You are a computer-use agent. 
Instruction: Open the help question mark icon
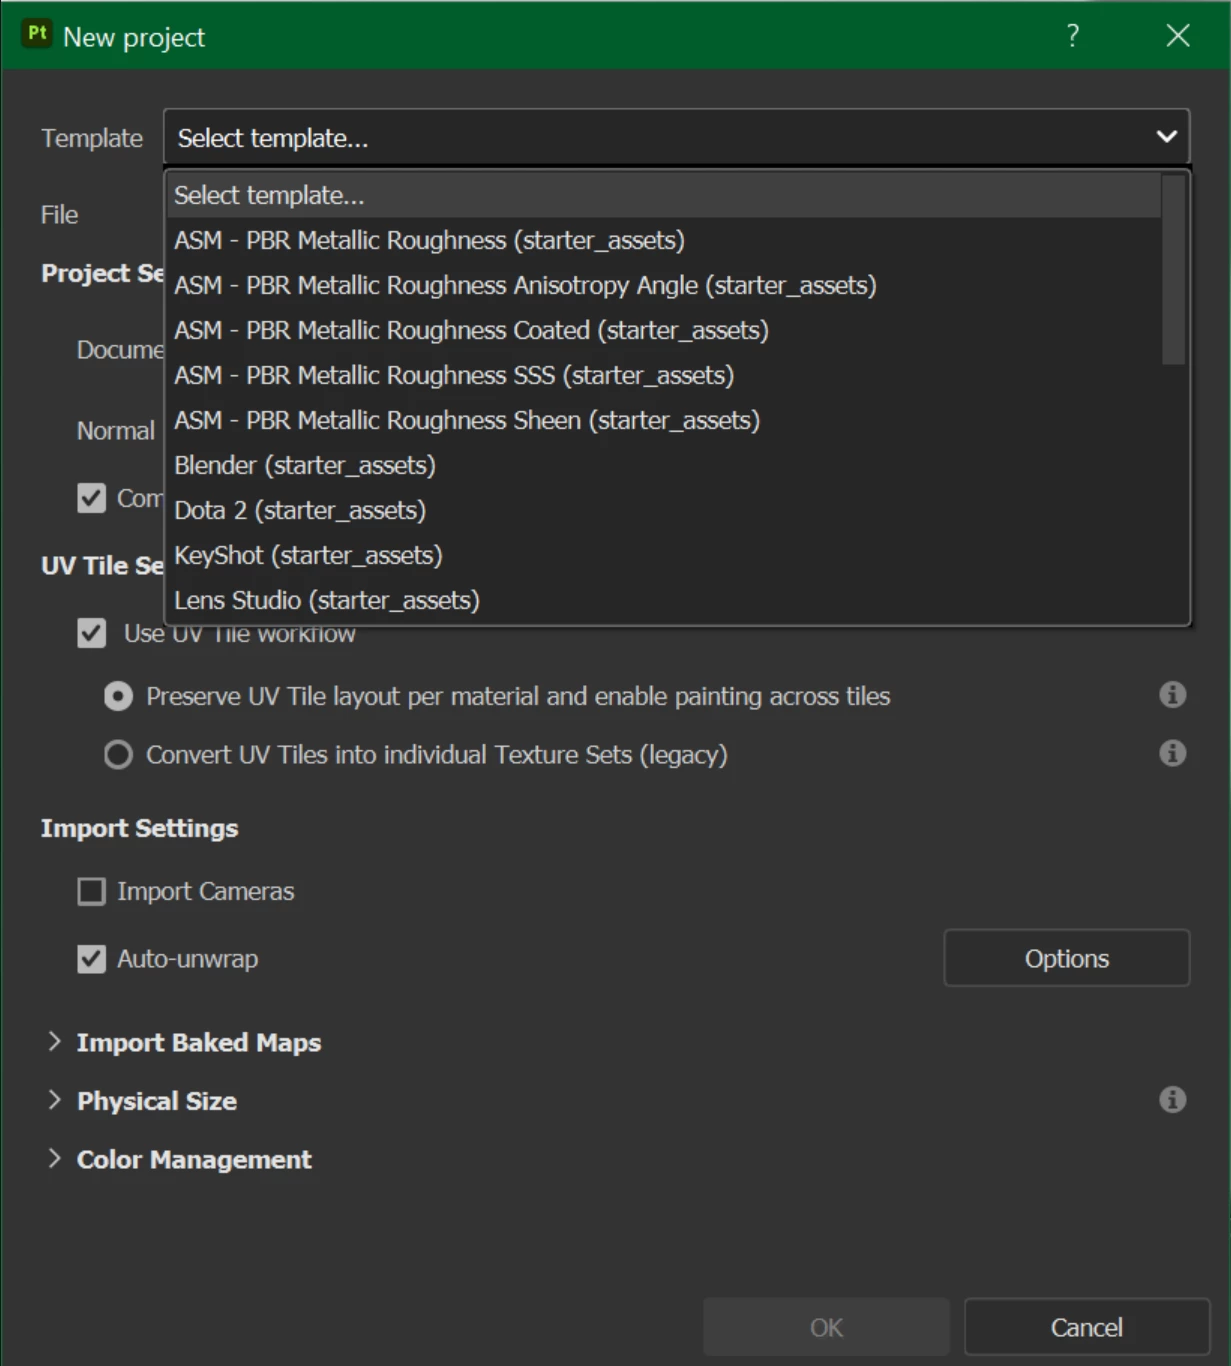pyautogui.click(x=1073, y=36)
